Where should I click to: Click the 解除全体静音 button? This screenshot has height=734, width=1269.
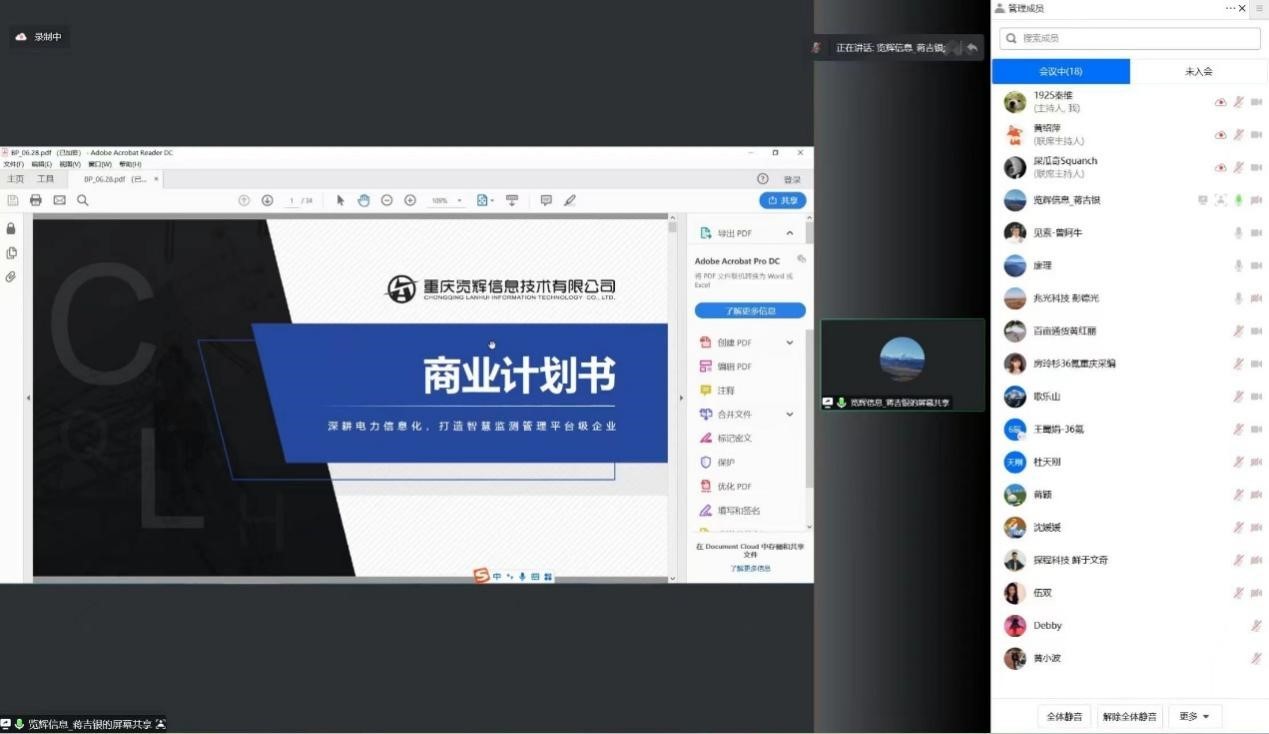pyautogui.click(x=1129, y=716)
